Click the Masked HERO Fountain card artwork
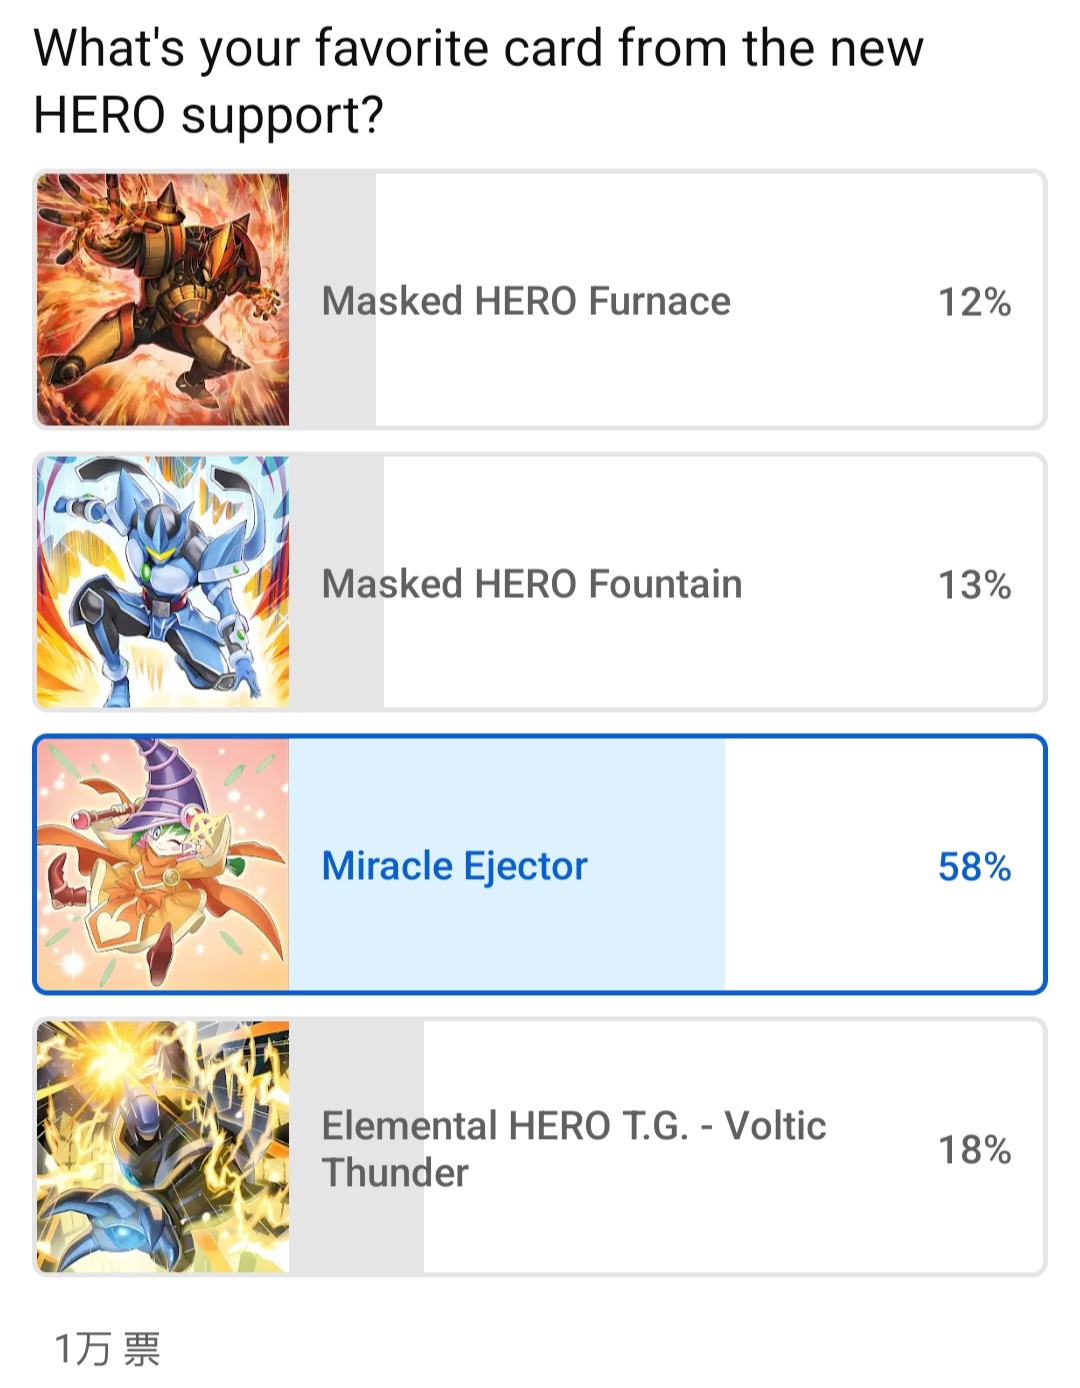 [163, 583]
